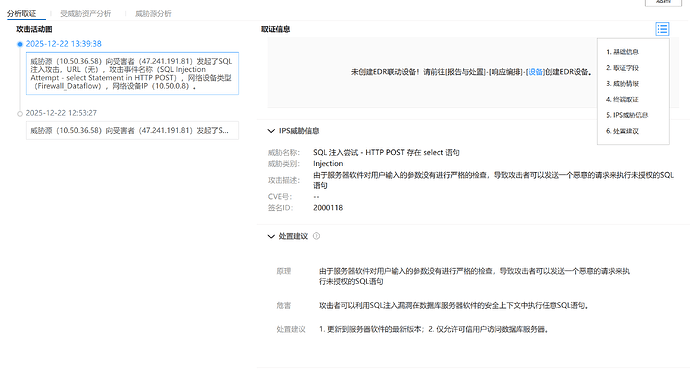690x390 pixels.
Task: Follow the 设备 link to create EDR device
Action: tap(536, 72)
